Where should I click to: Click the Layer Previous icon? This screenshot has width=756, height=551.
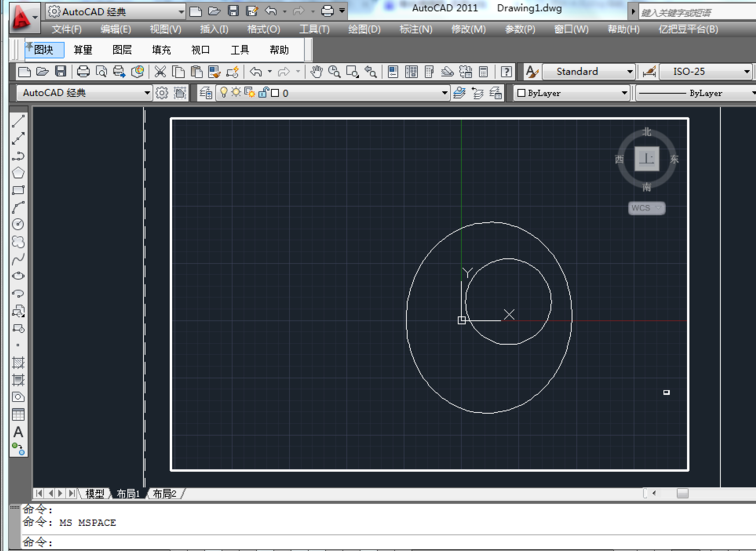click(x=477, y=93)
